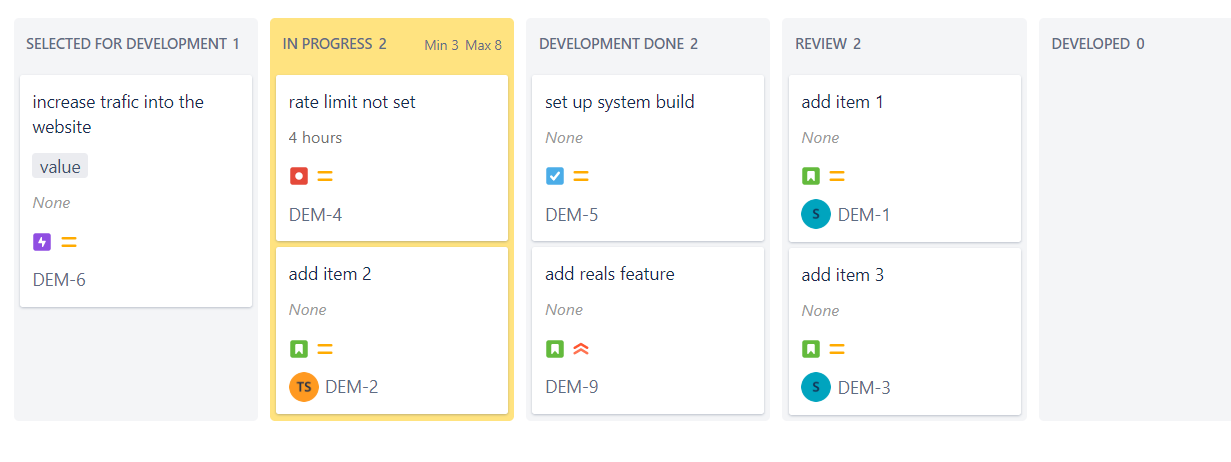This screenshot has height=462, width=1231.
Task: Open the 'add item 2' card title
Action: [330, 274]
